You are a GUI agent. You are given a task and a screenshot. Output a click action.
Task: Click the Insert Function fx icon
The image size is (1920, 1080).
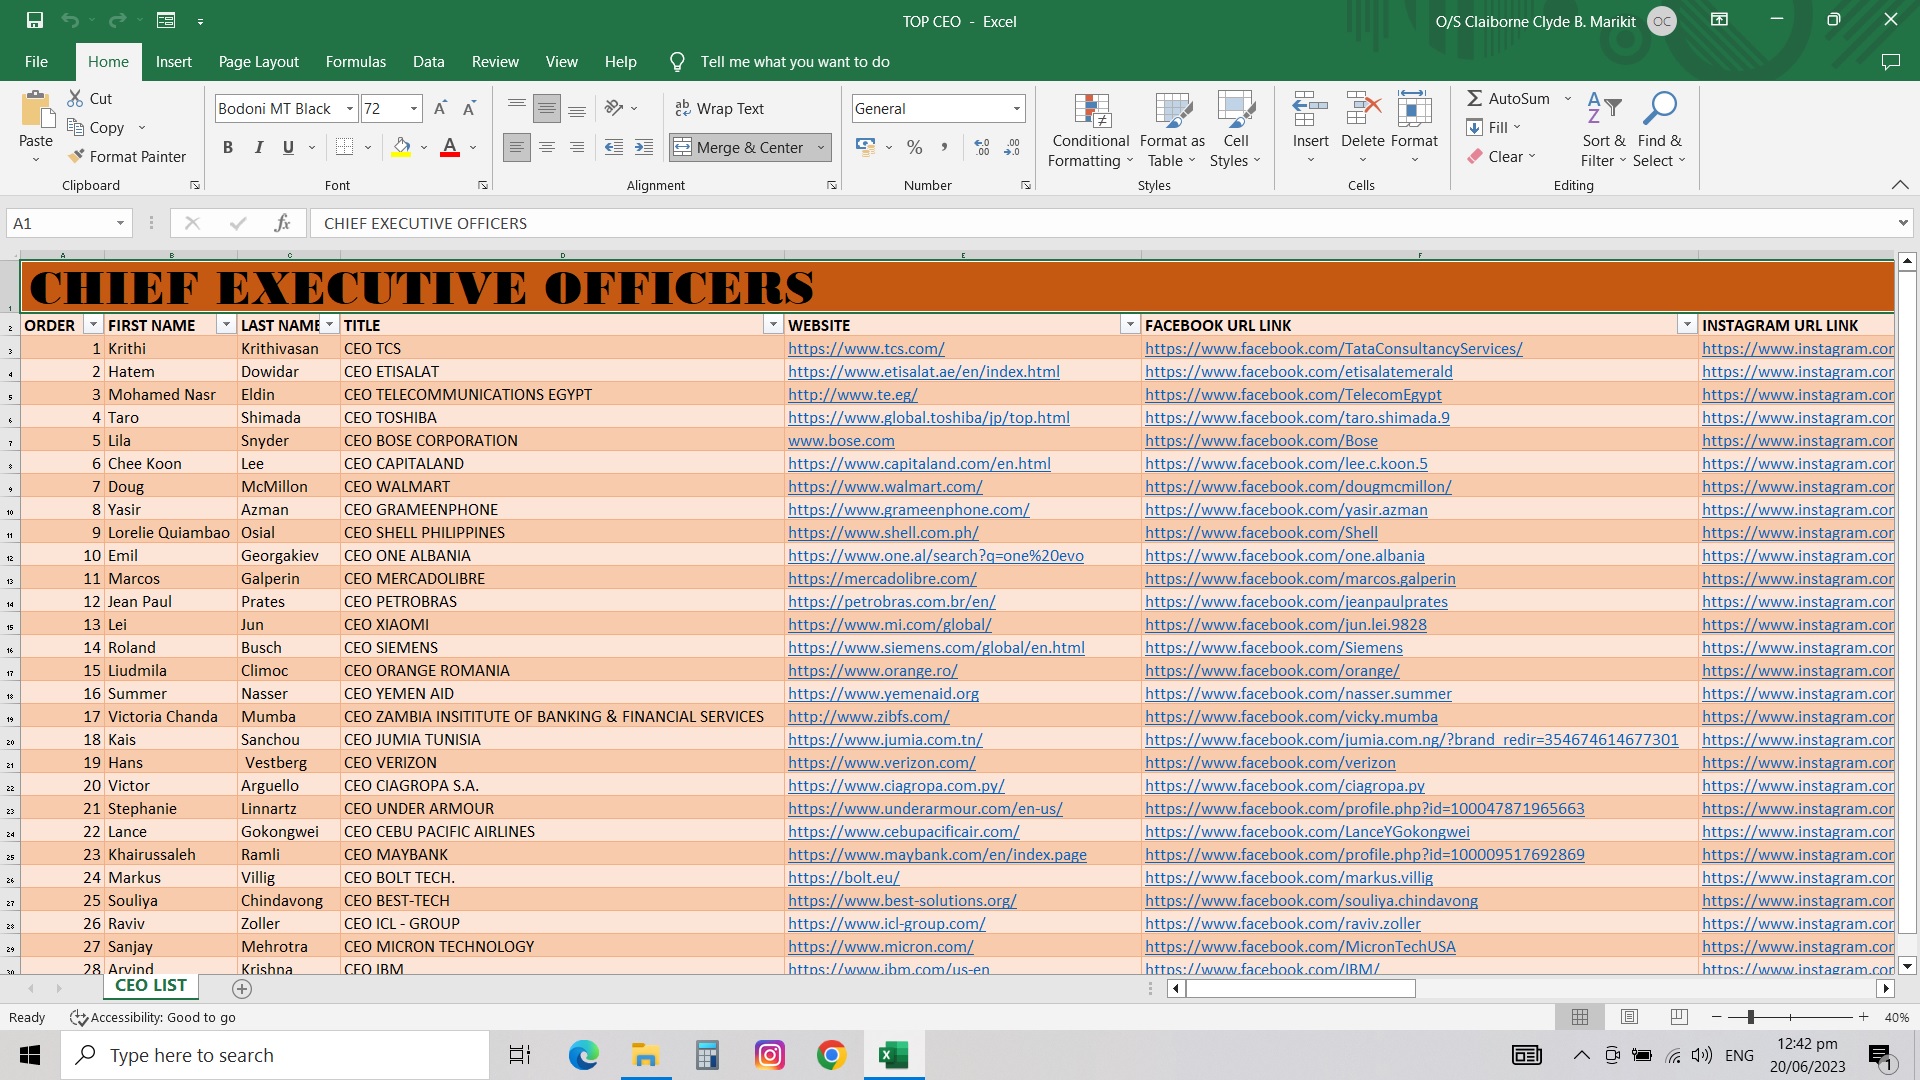282,223
